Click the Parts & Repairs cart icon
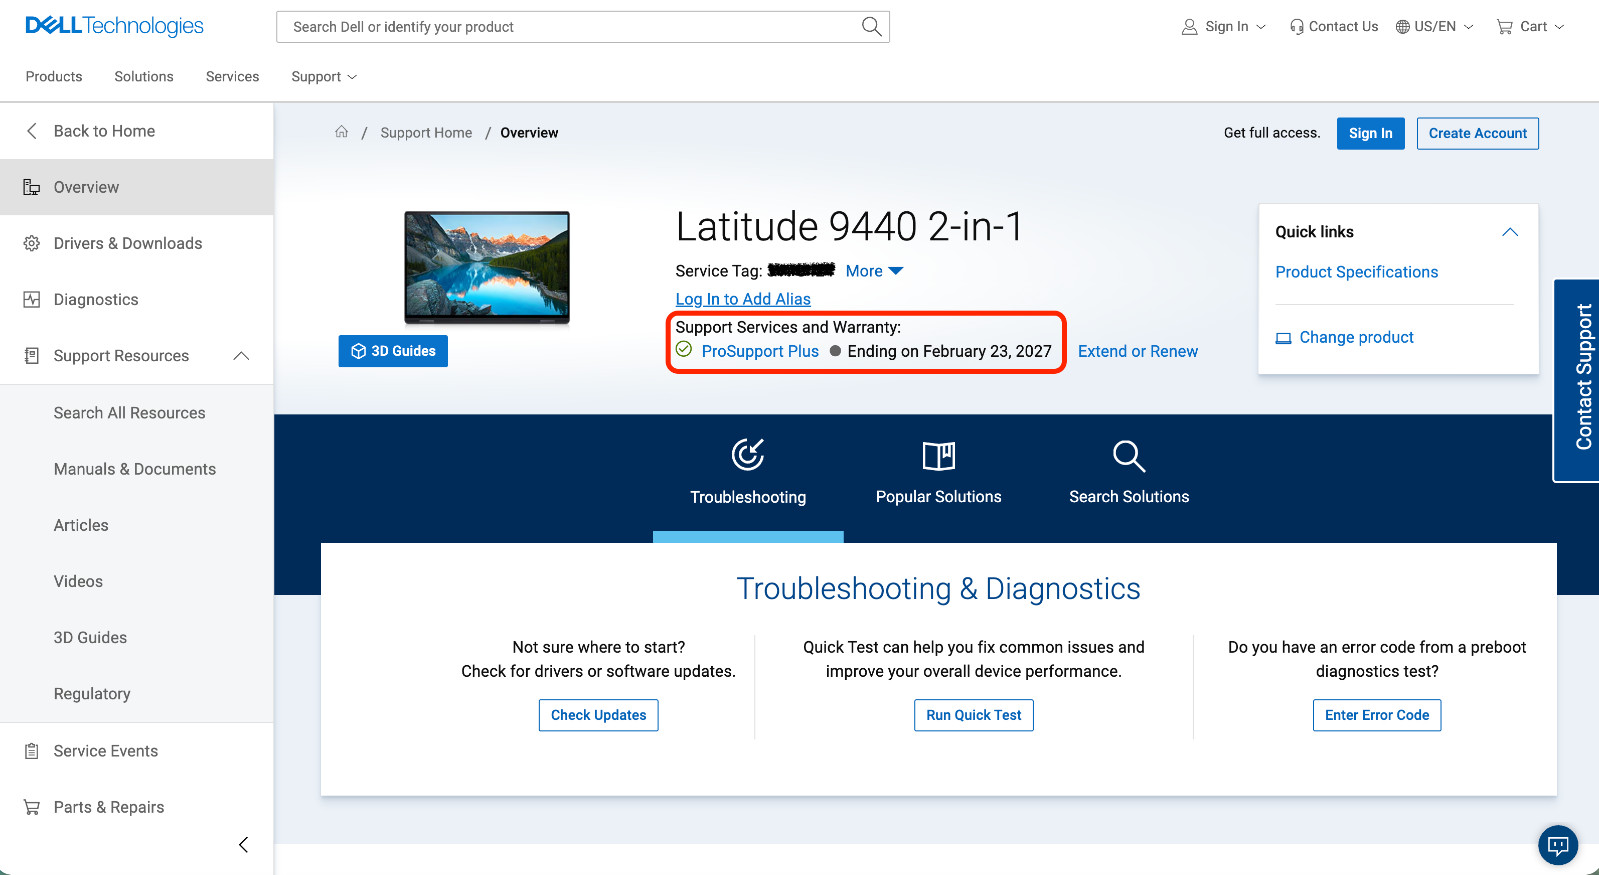Image resolution: width=1599 pixels, height=875 pixels. [32, 807]
